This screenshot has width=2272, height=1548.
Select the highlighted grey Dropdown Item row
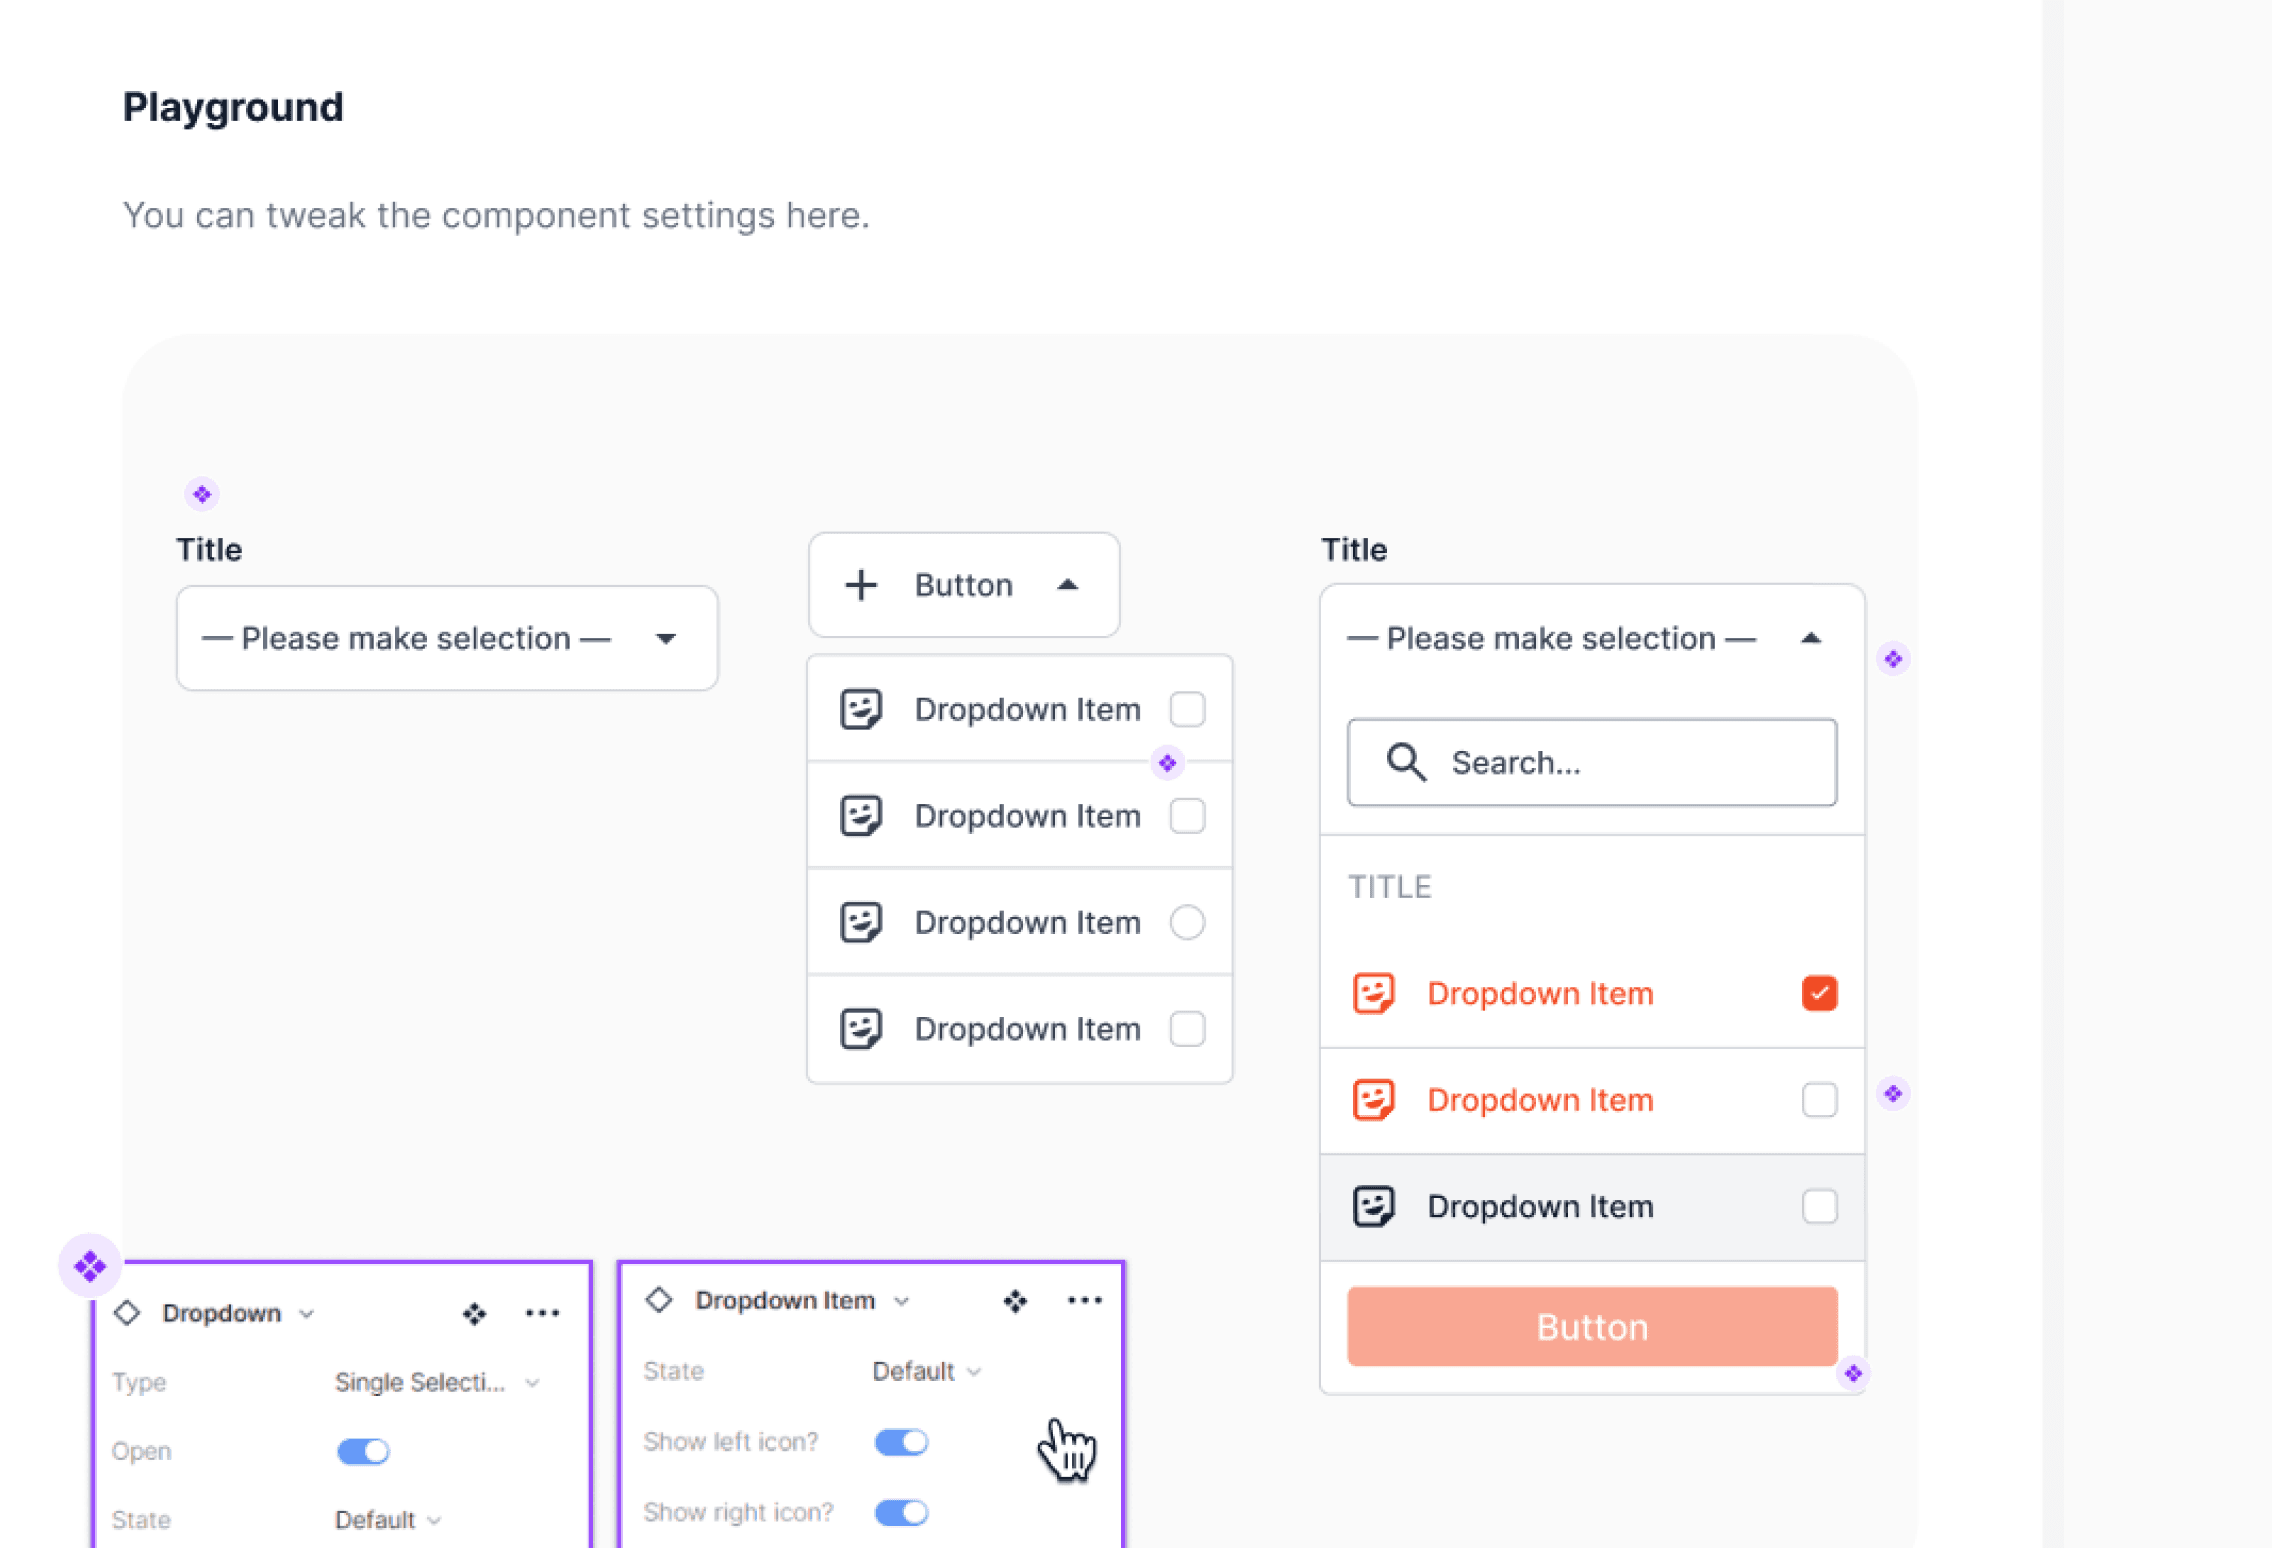pyautogui.click(x=1592, y=1206)
